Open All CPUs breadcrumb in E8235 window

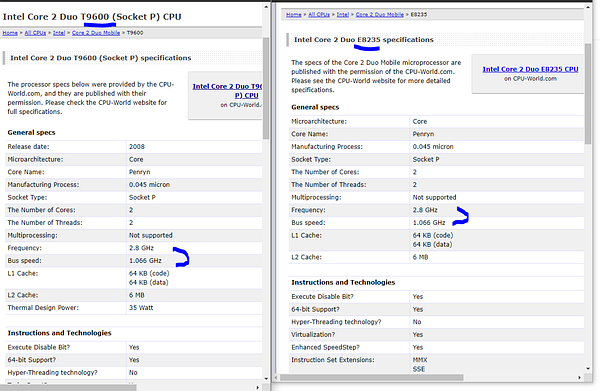point(319,15)
